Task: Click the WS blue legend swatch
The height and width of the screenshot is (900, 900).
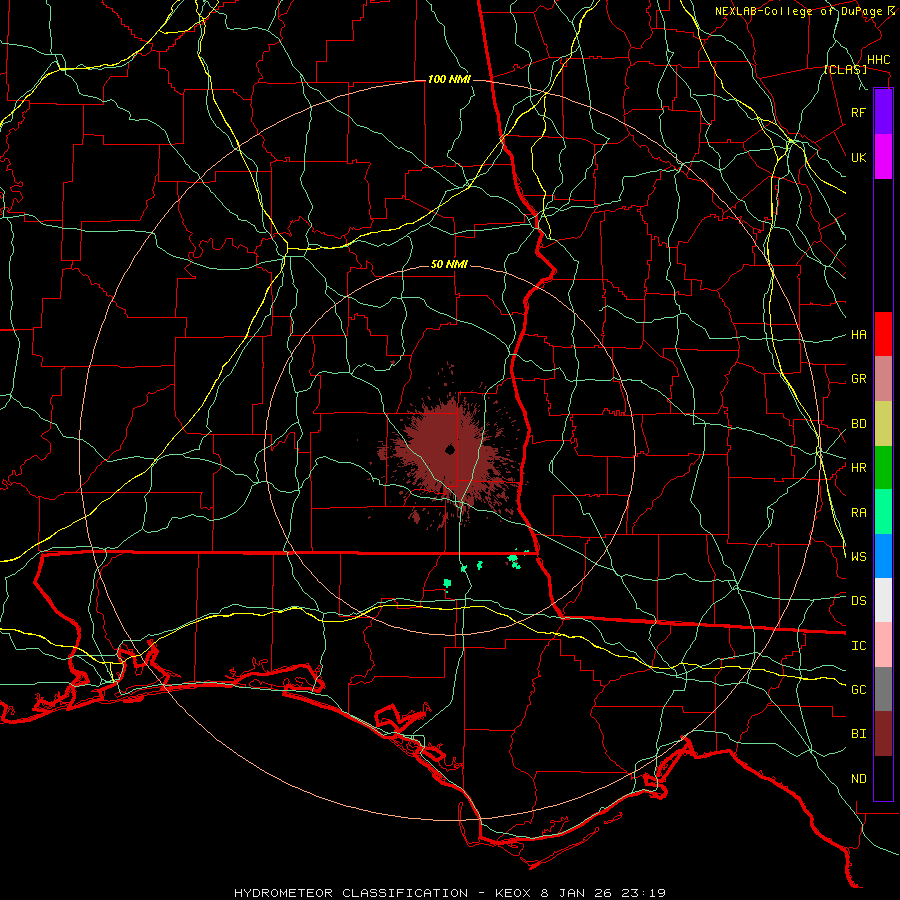Action: 883,556
